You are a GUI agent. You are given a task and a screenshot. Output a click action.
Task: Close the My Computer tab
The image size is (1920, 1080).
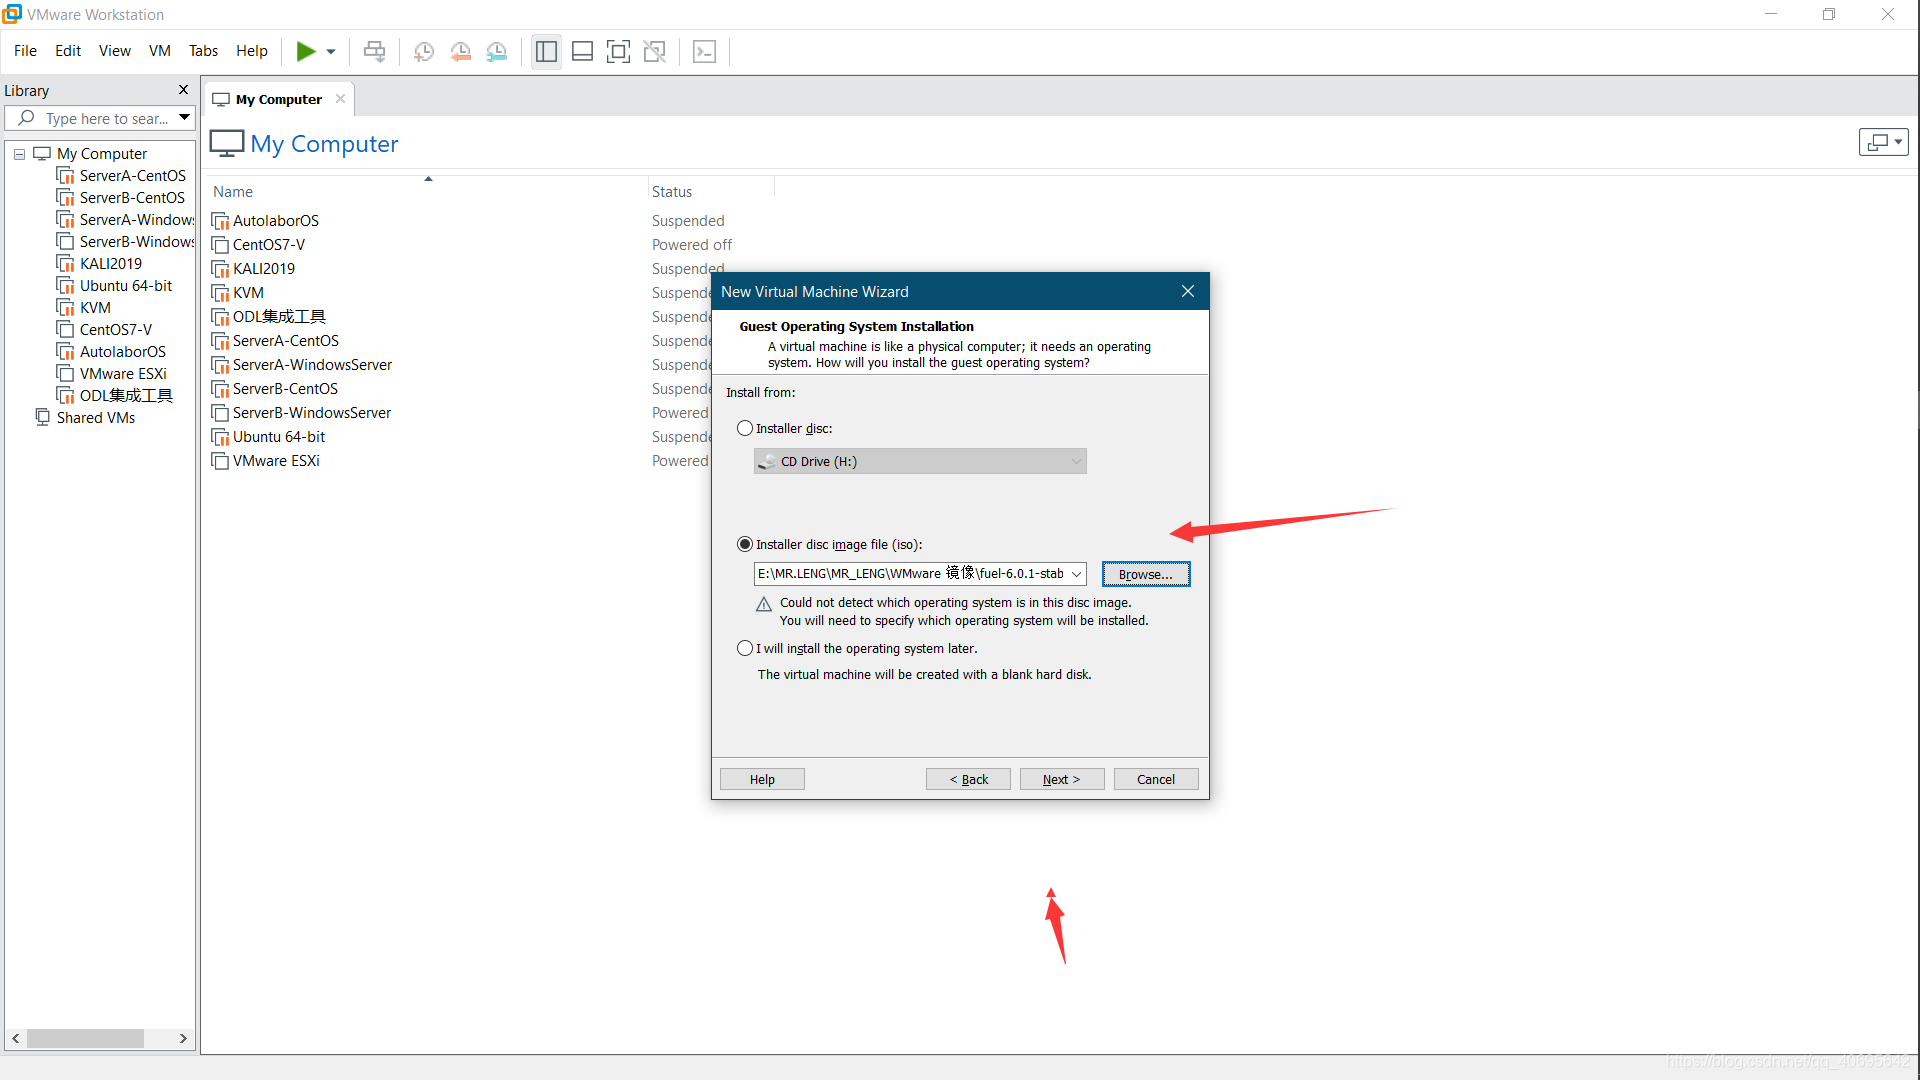coord(340,99)
